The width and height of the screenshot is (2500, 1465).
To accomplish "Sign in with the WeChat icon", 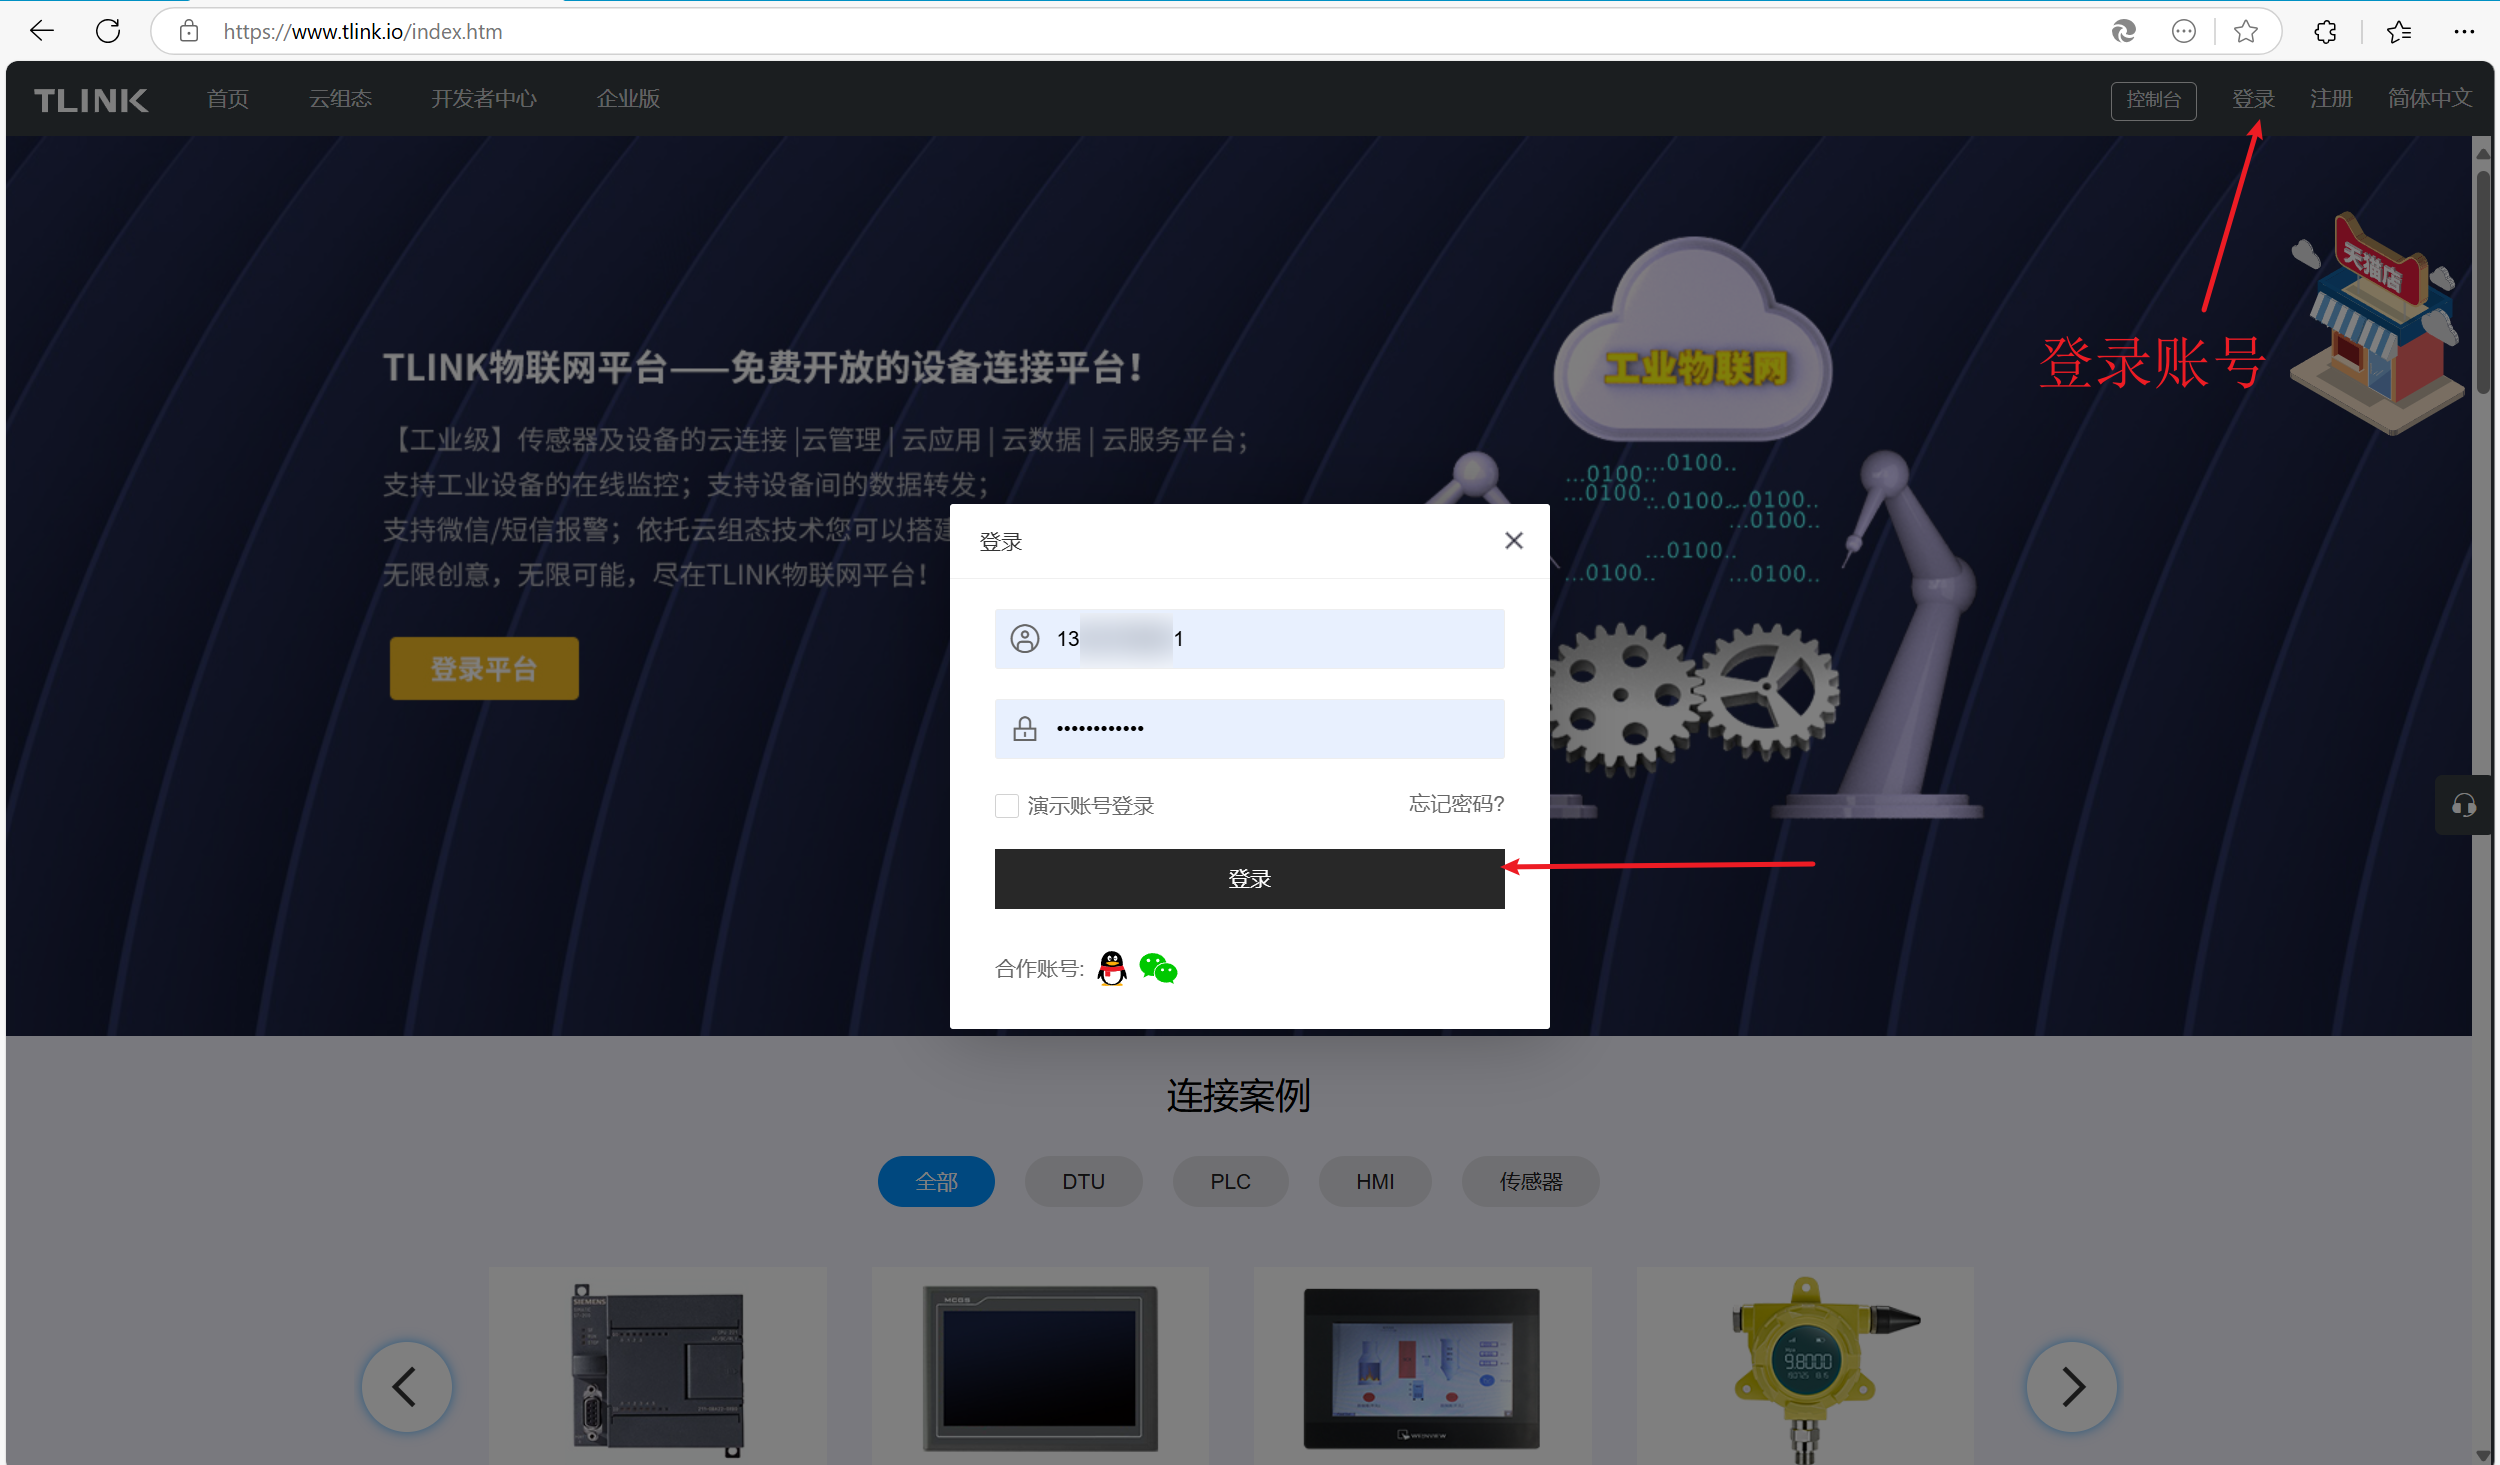I will tap(1158, 968).
